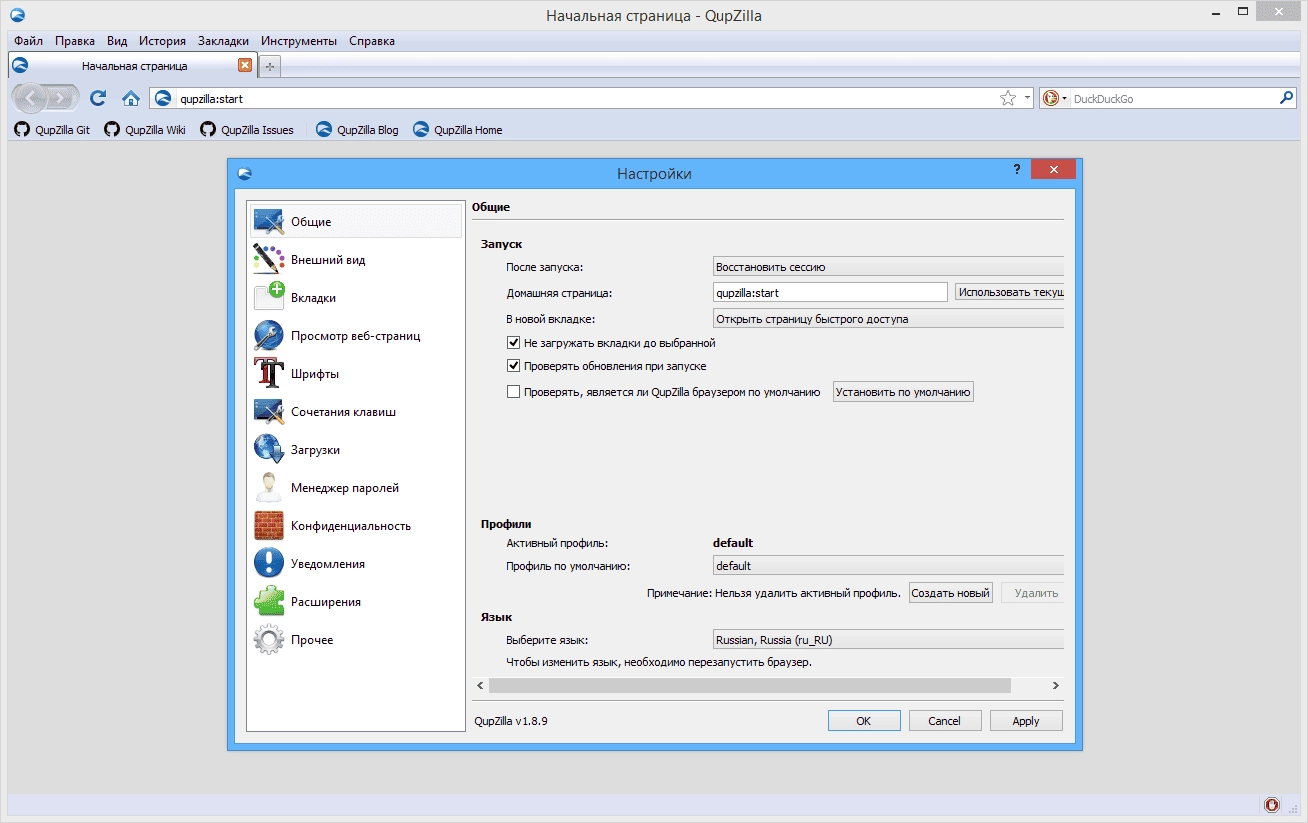Open the QupZilla Home bookmark
Viewport: 1308px width, 823px height.
coord(458,129)
